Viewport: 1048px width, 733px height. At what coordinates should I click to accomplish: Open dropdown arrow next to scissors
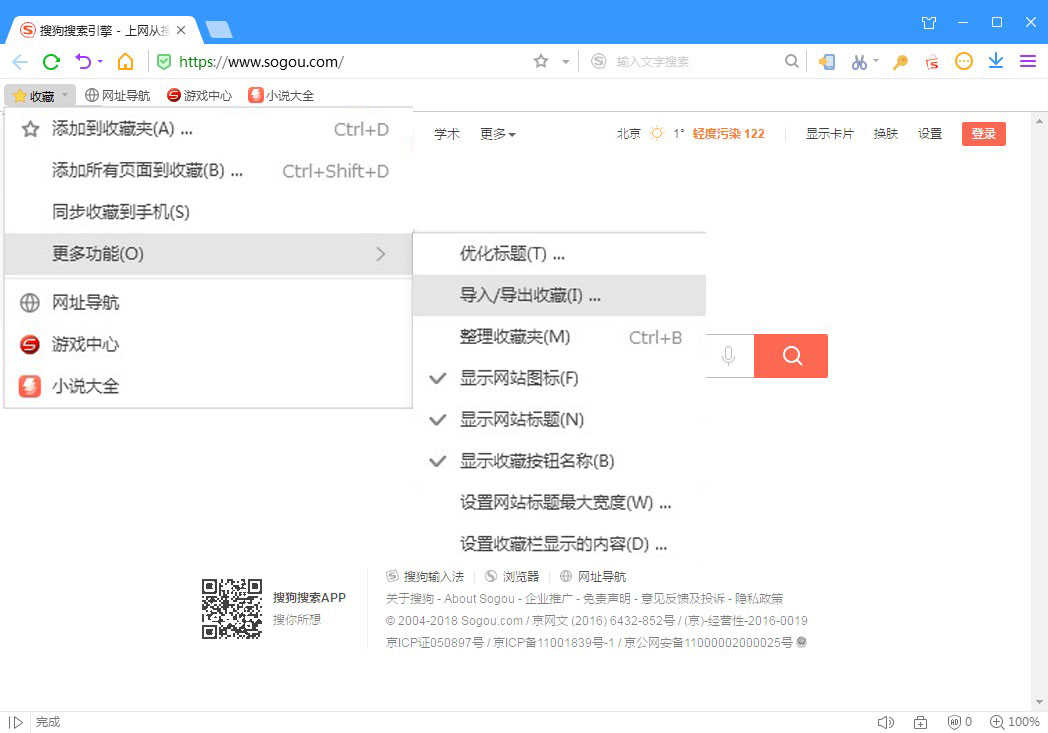(x=876, y=61)
